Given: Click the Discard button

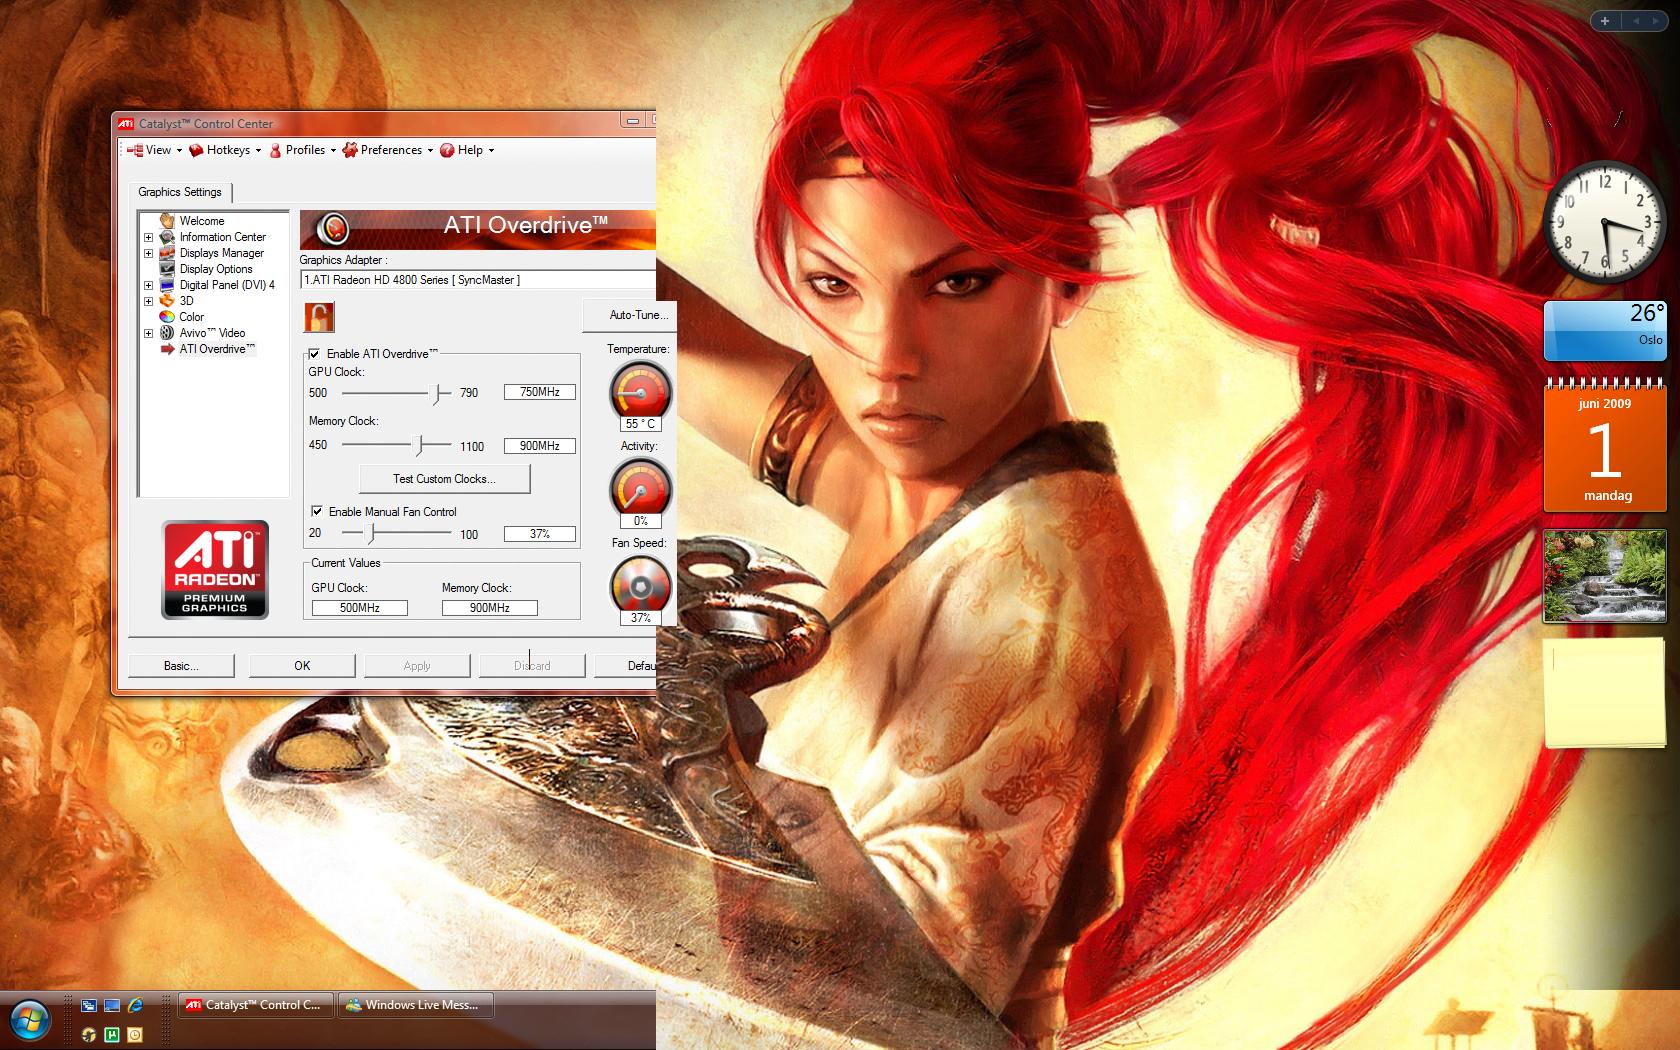Looking at the screenshot, I should [x=532, y=666].
